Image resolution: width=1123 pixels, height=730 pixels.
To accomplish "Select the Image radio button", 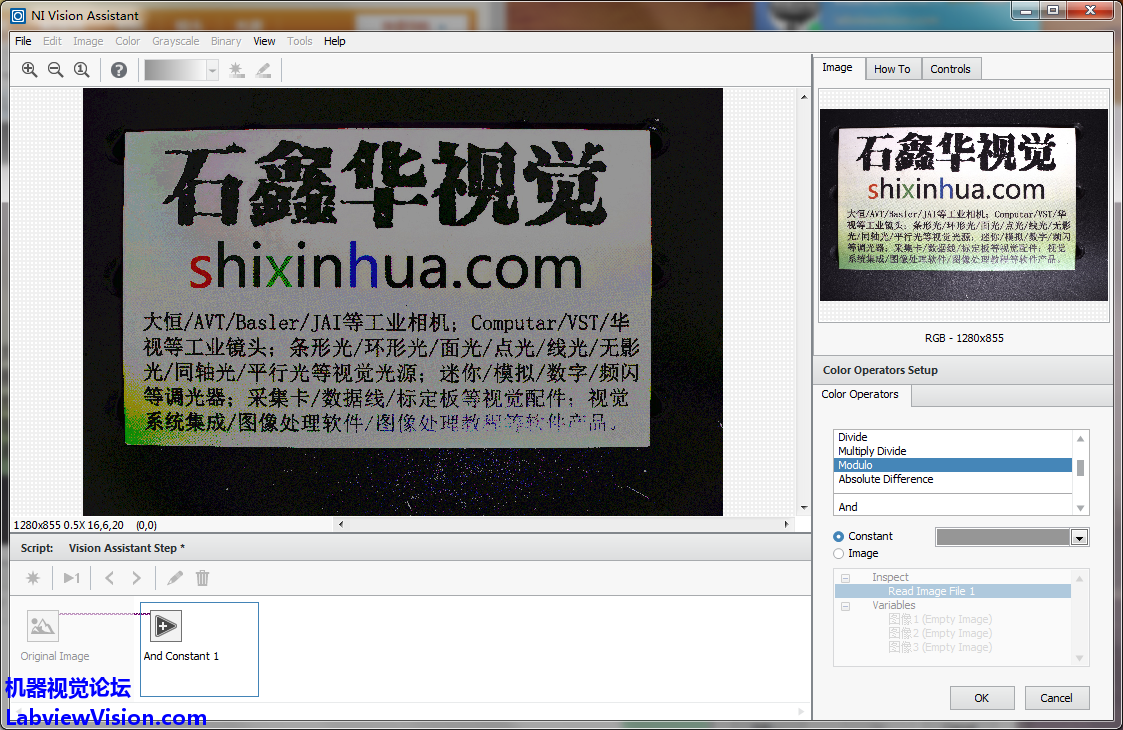I will (x=839, y=553).
